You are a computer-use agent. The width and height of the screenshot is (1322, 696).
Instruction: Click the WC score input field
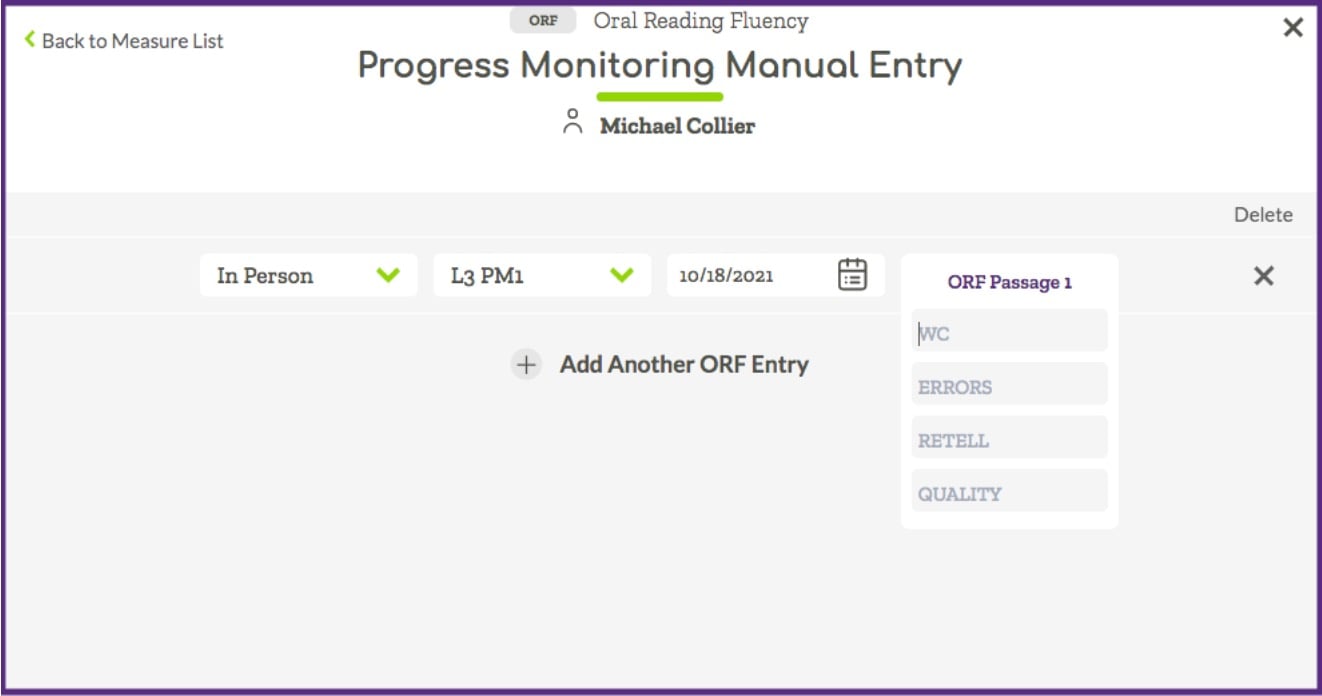[x=1009, y=331]
